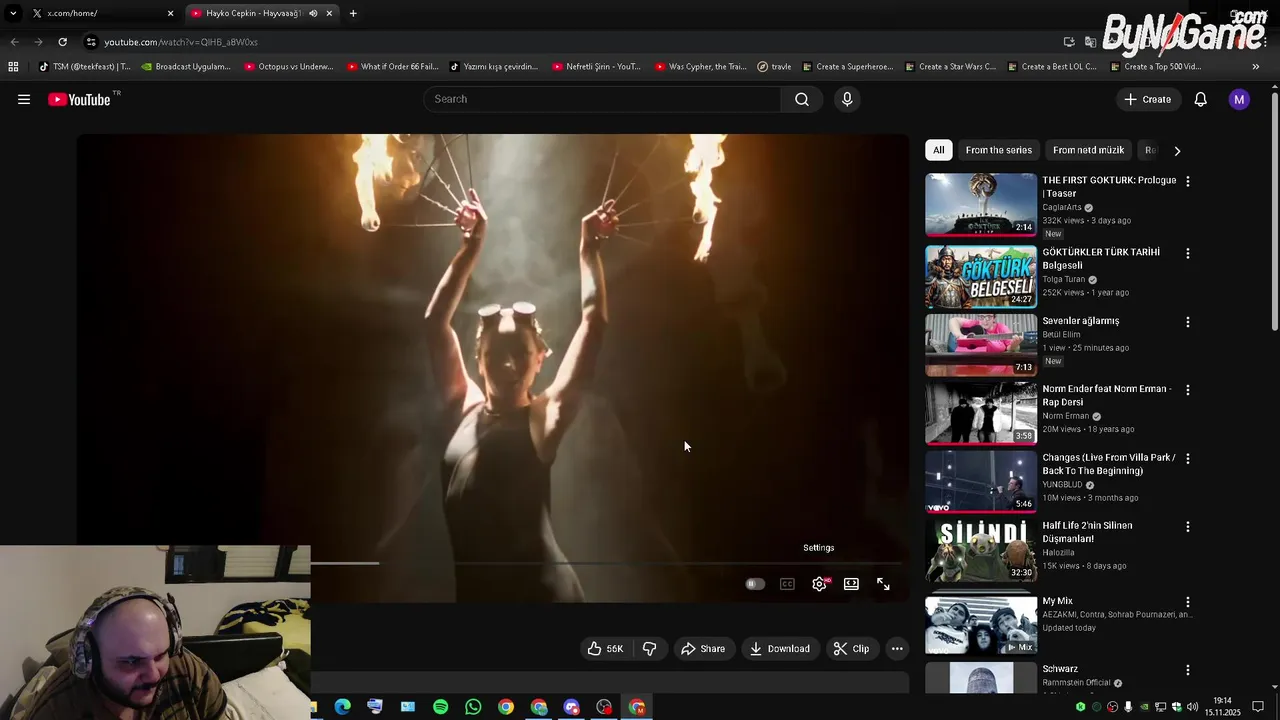The width and height of the screenshot is (1280, 720).
Task: Toggle closed captions in the player
Action: (x=787, y=584)
